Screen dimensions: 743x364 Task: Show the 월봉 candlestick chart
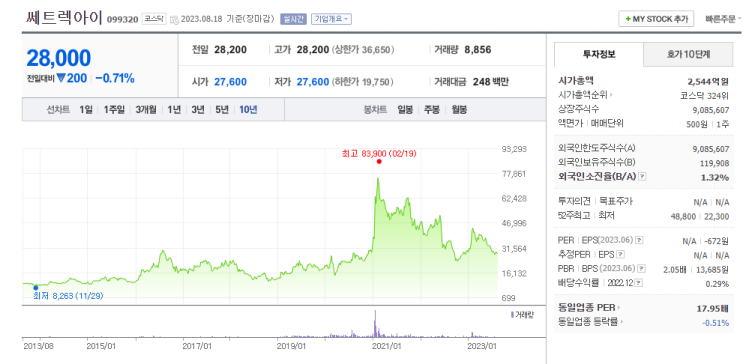tap(459, 109)
